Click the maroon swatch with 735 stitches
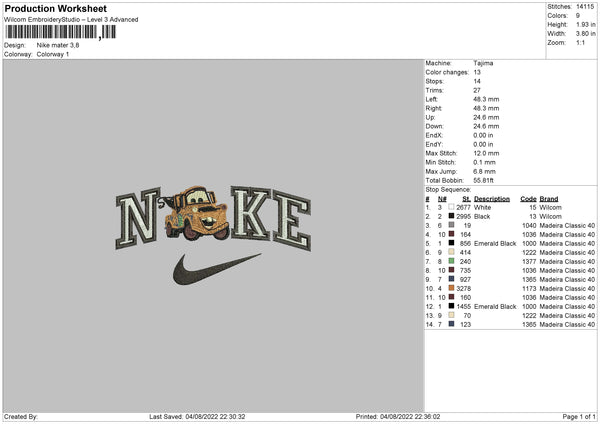Screen dimensions: 600x424 pos(451,270)
